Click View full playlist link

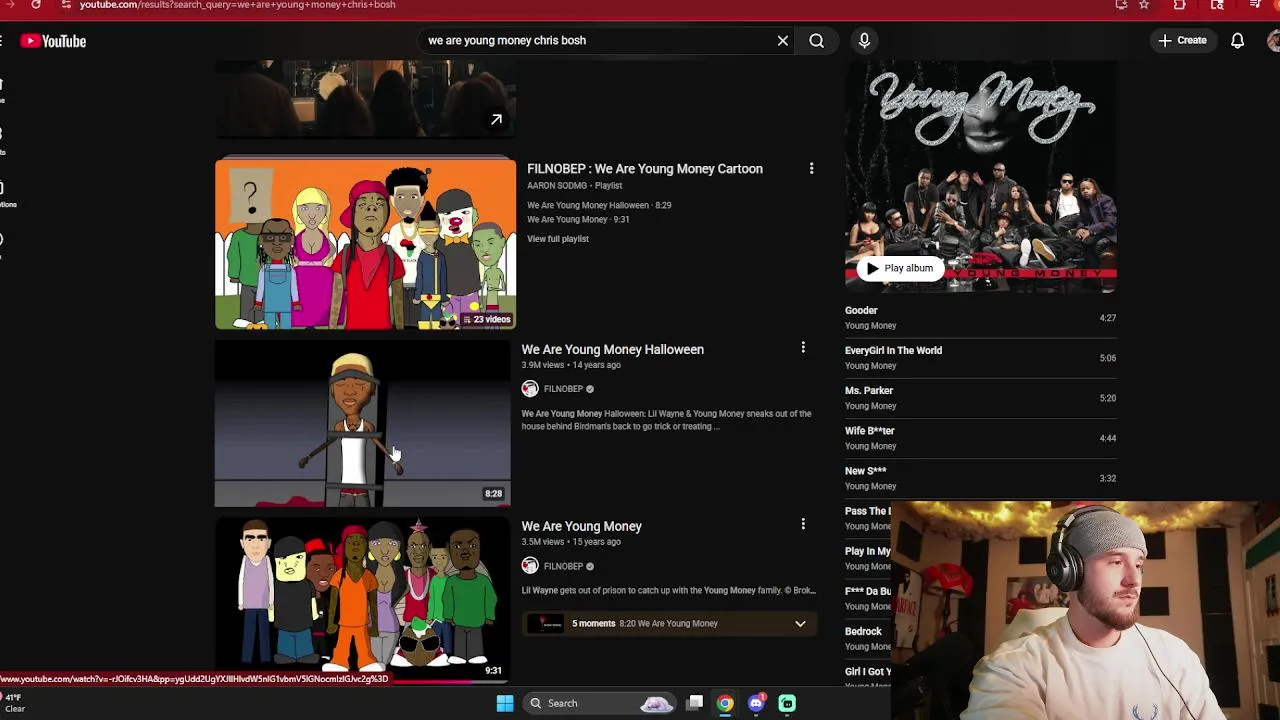click(x=558, y=239)
